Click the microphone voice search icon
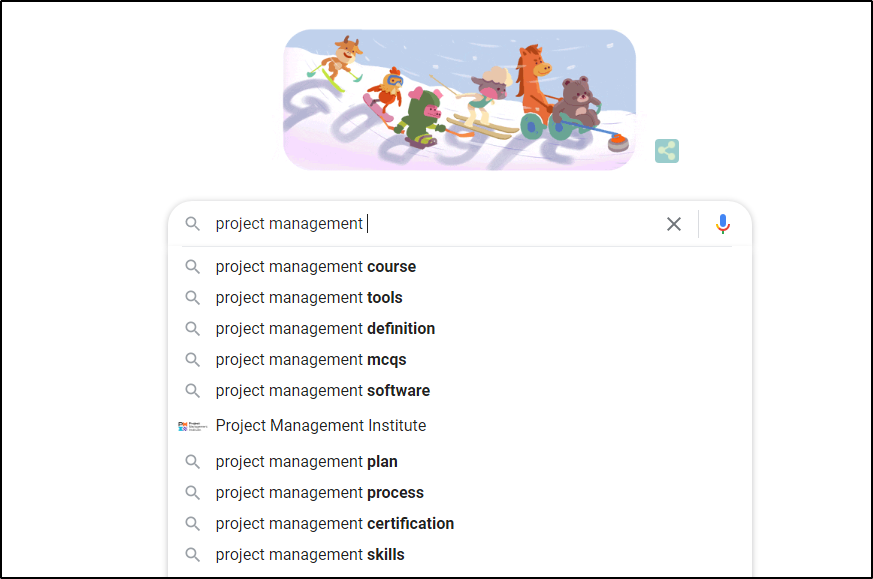The height and width of the screenshot is (579, 873). (723, 224)
